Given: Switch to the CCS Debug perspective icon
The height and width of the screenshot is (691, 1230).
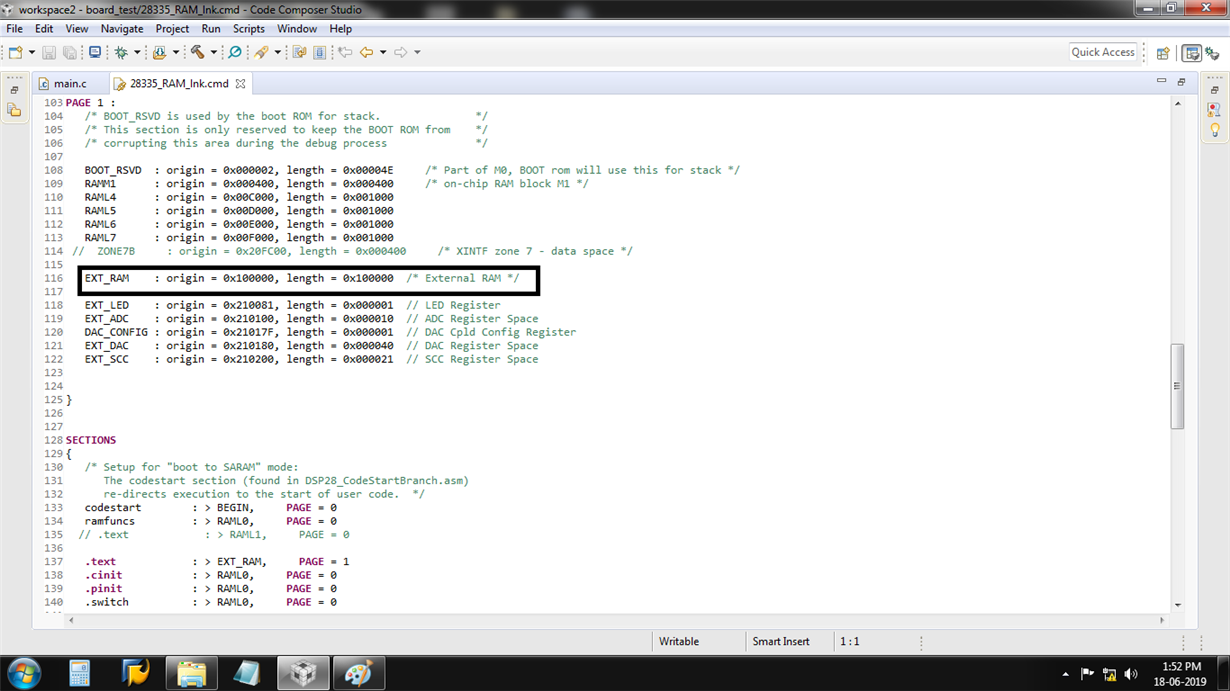Looking at the screenshot, I should coord(1212,52).
